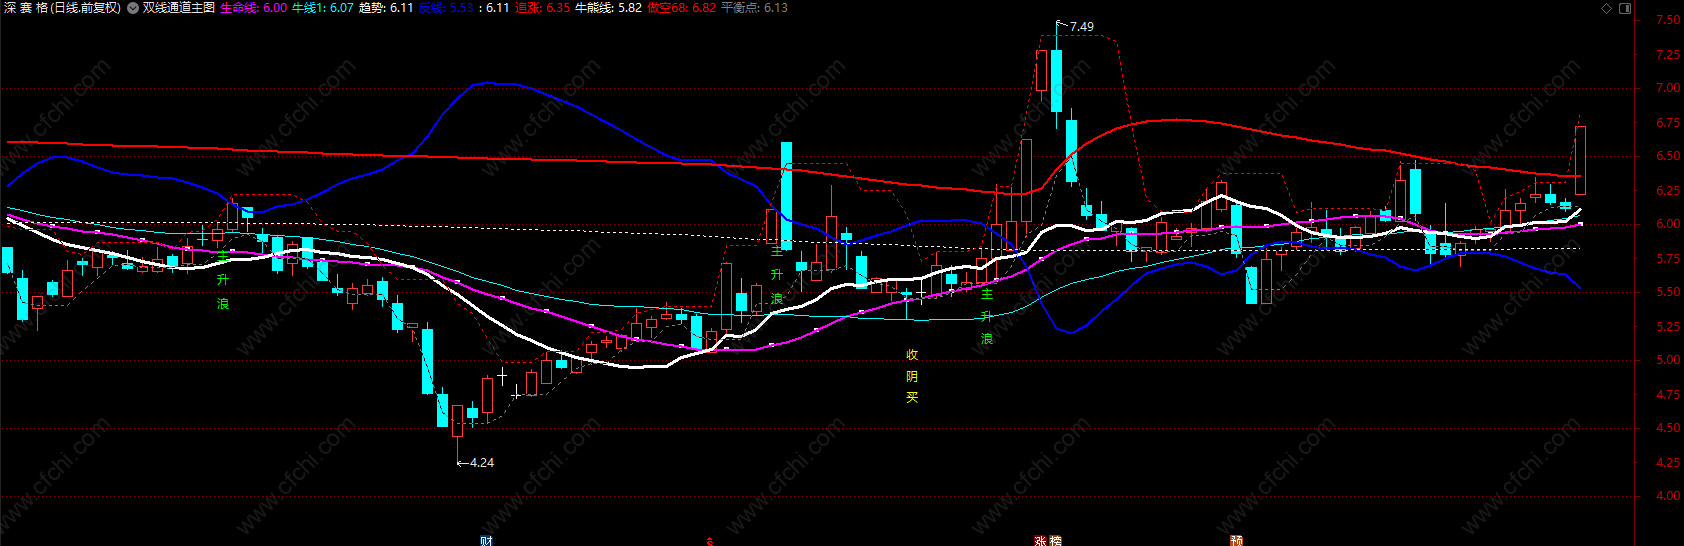Select the 平衡点: 6.13 legend value
Viewport: 1684px width, 546px height.
point(754,8)
